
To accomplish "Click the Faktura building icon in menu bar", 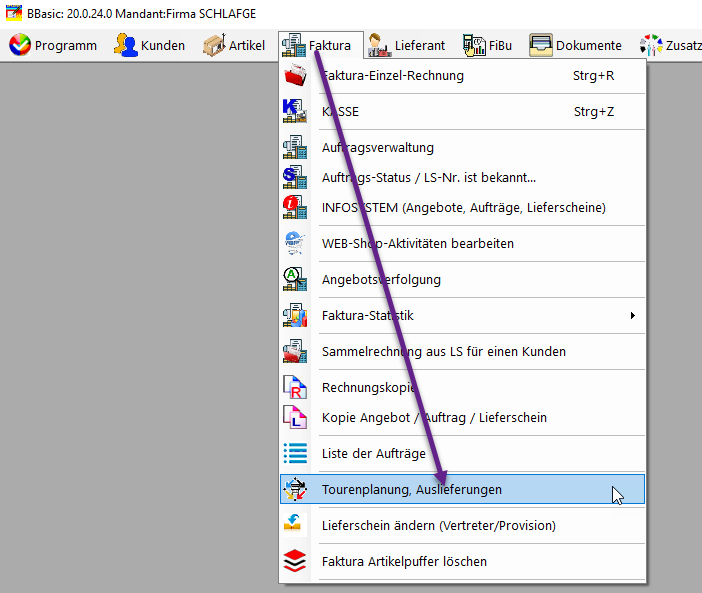I will pyautogui.click(x=294, y=45).
